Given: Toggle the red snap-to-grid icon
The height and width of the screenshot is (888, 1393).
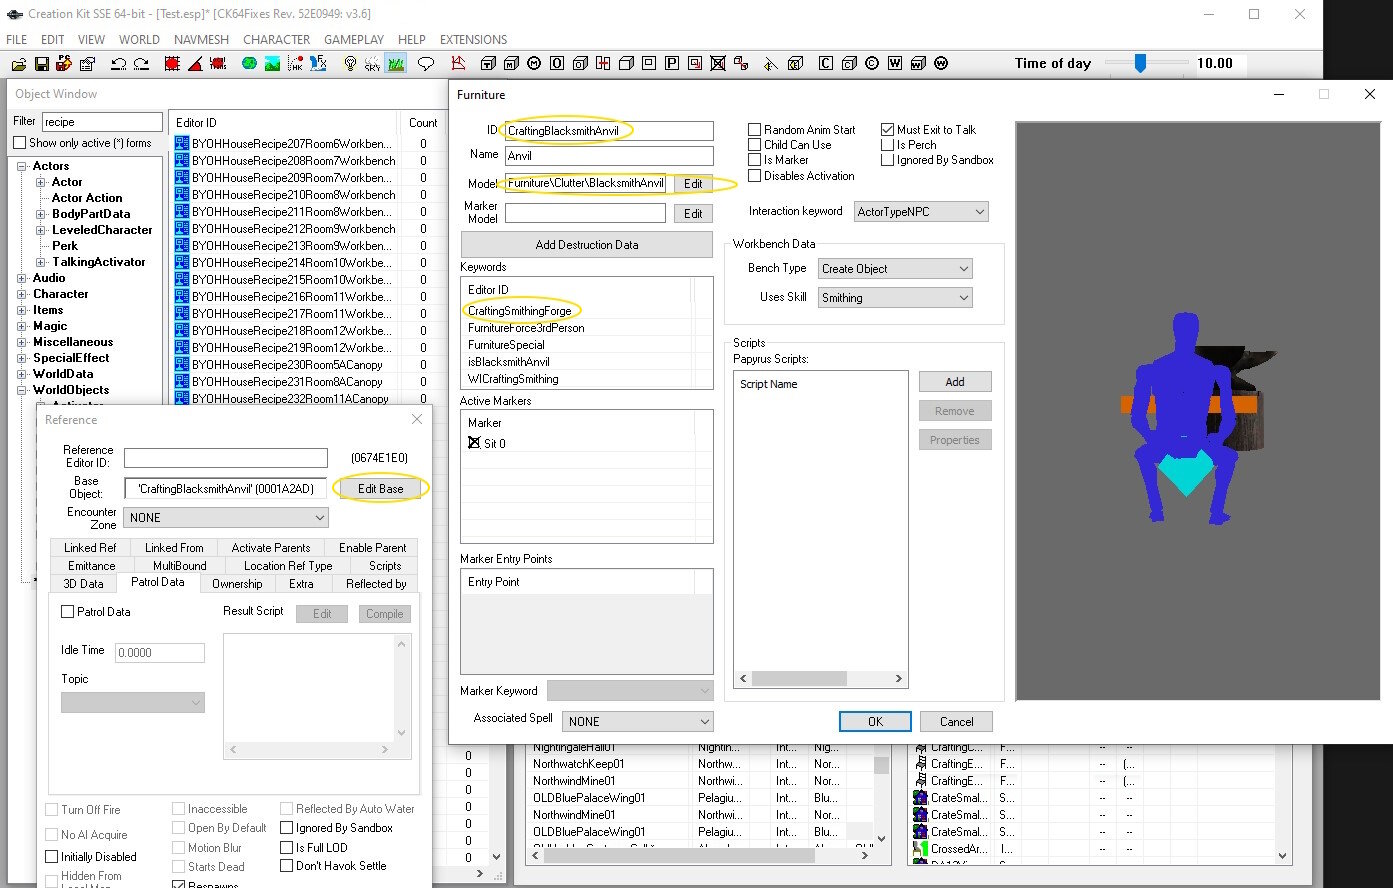Looking at the screenshot, I should [x=172, y=64].
